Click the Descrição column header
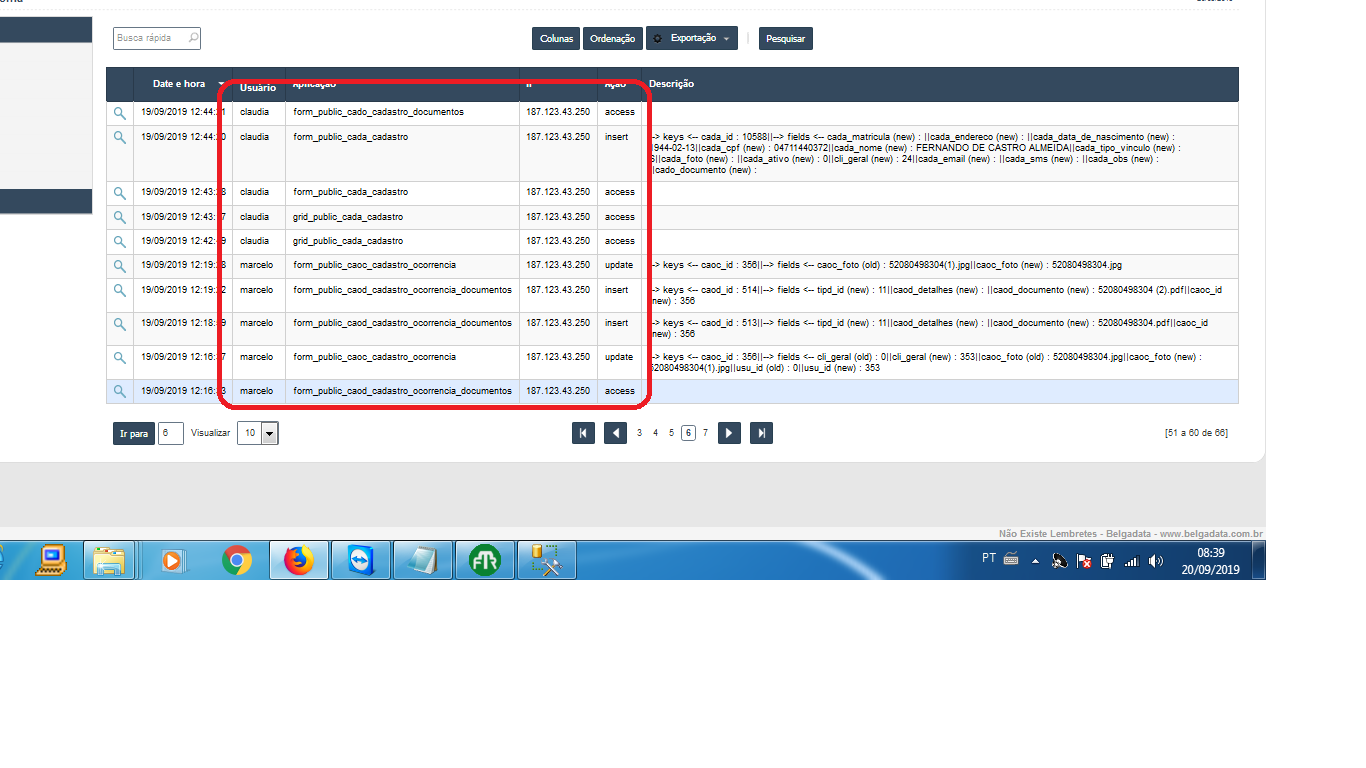Screen dimensions: 1366x768 (x=671, y=84)
